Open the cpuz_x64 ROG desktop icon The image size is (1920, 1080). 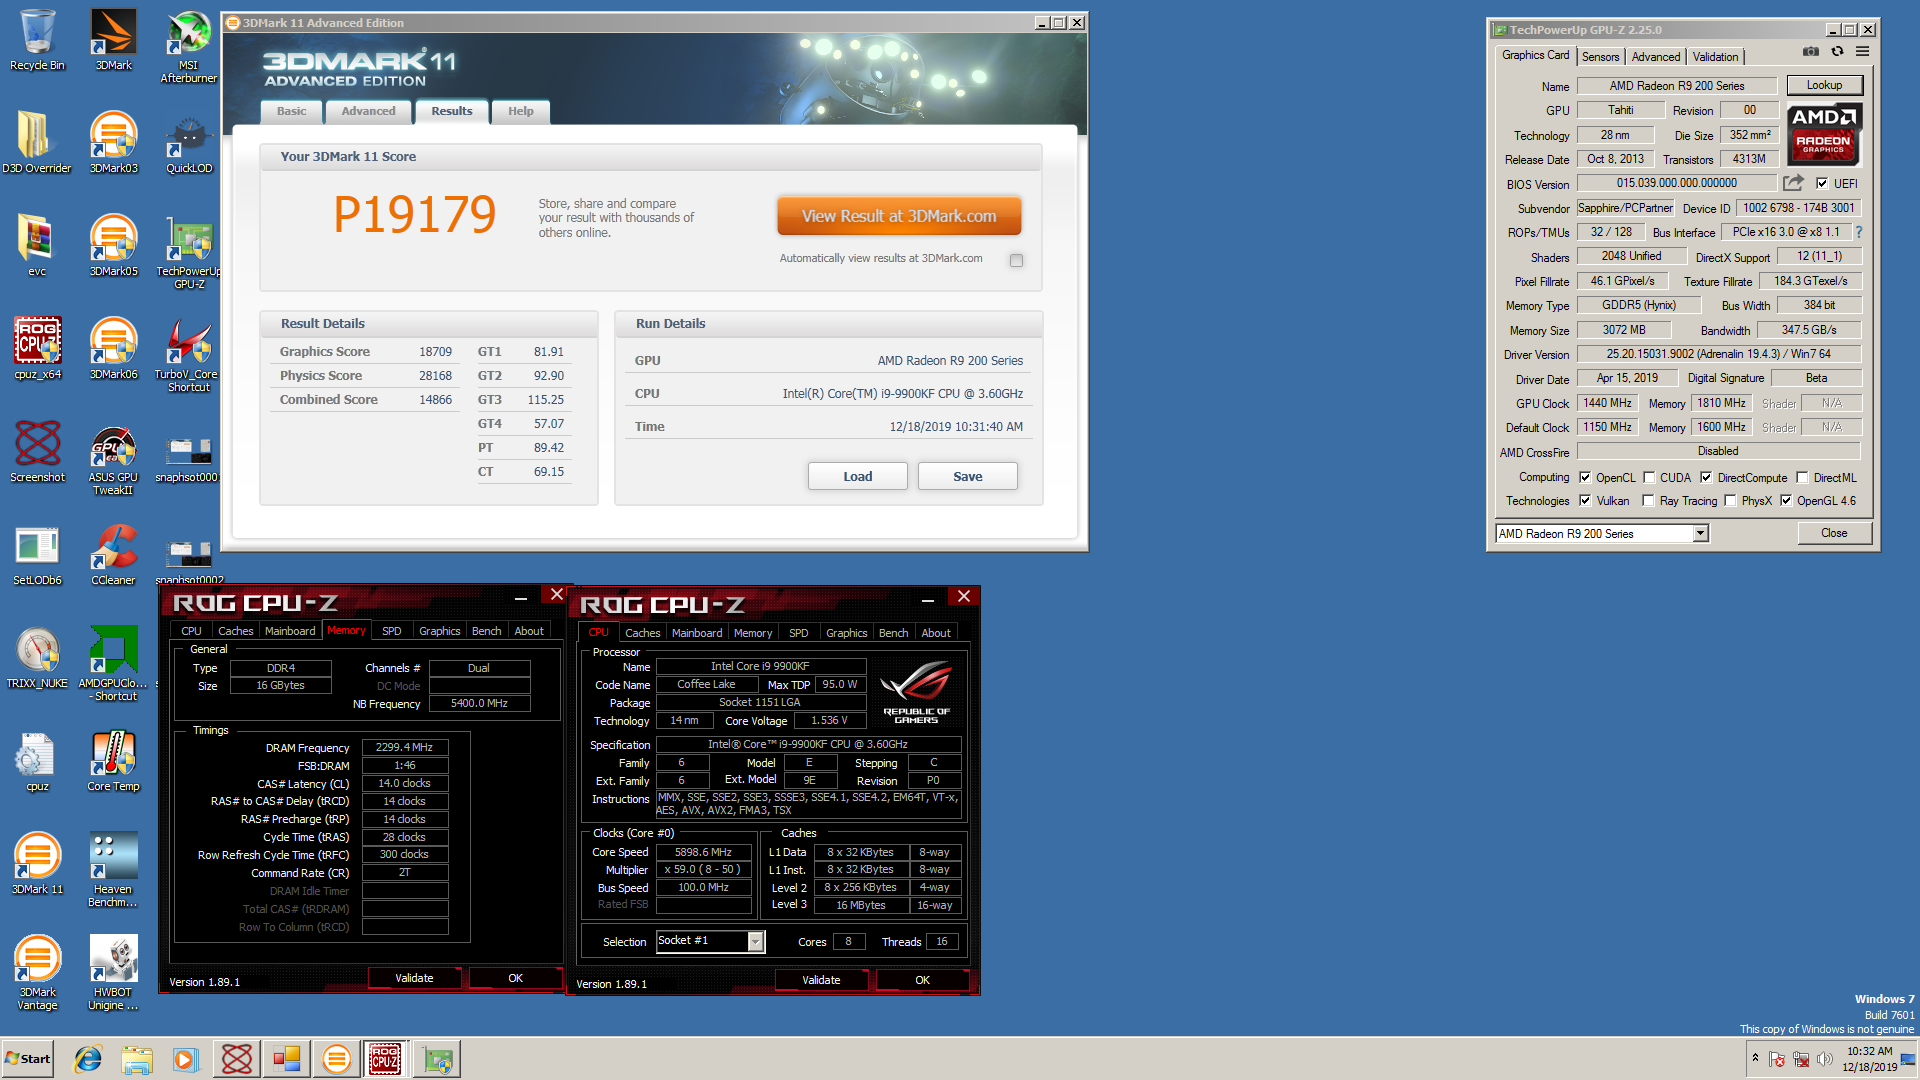37,348
